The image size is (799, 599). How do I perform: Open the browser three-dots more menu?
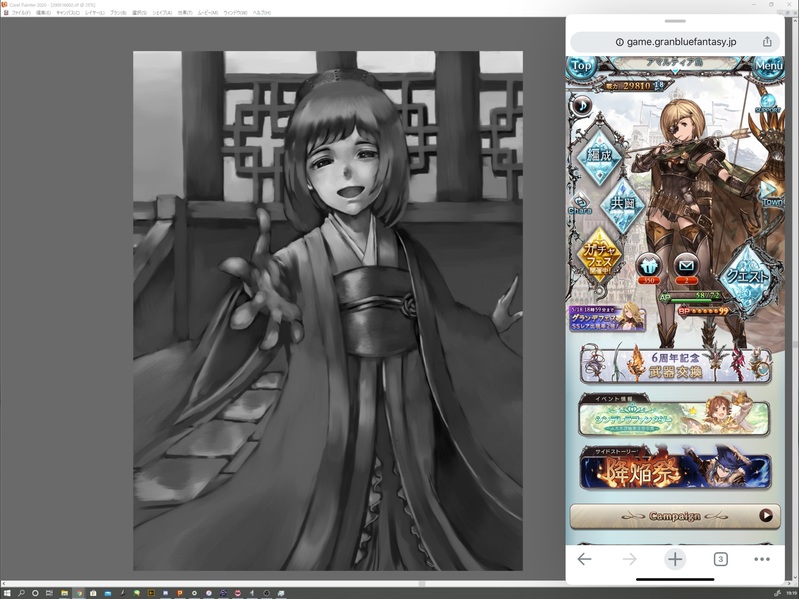pyautogui.click(x=762, y=559)
